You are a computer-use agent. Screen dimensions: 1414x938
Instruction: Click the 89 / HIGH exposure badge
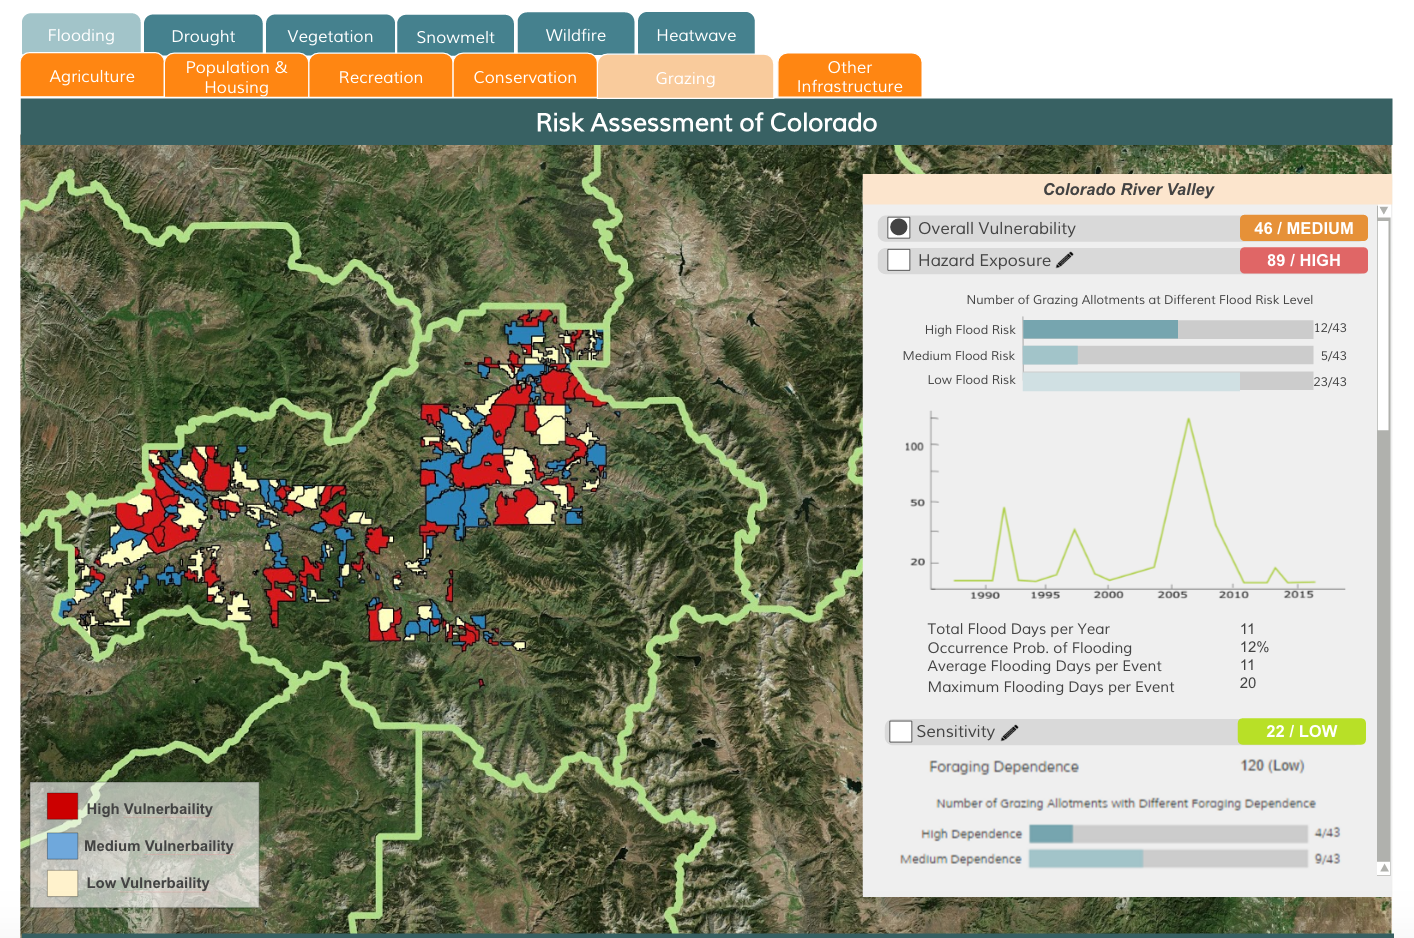pyautogui.click(x=1303, y=260)
